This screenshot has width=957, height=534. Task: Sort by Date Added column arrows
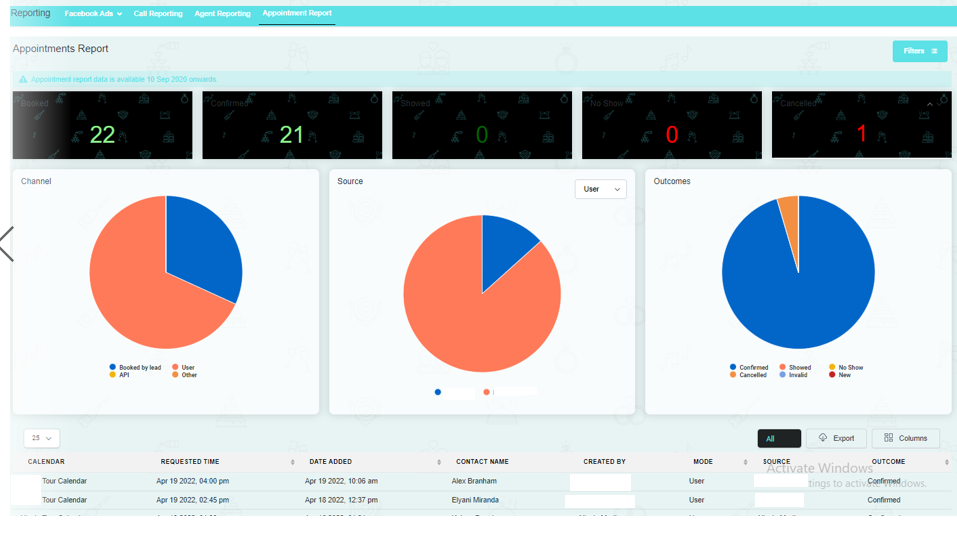point(439,462)
